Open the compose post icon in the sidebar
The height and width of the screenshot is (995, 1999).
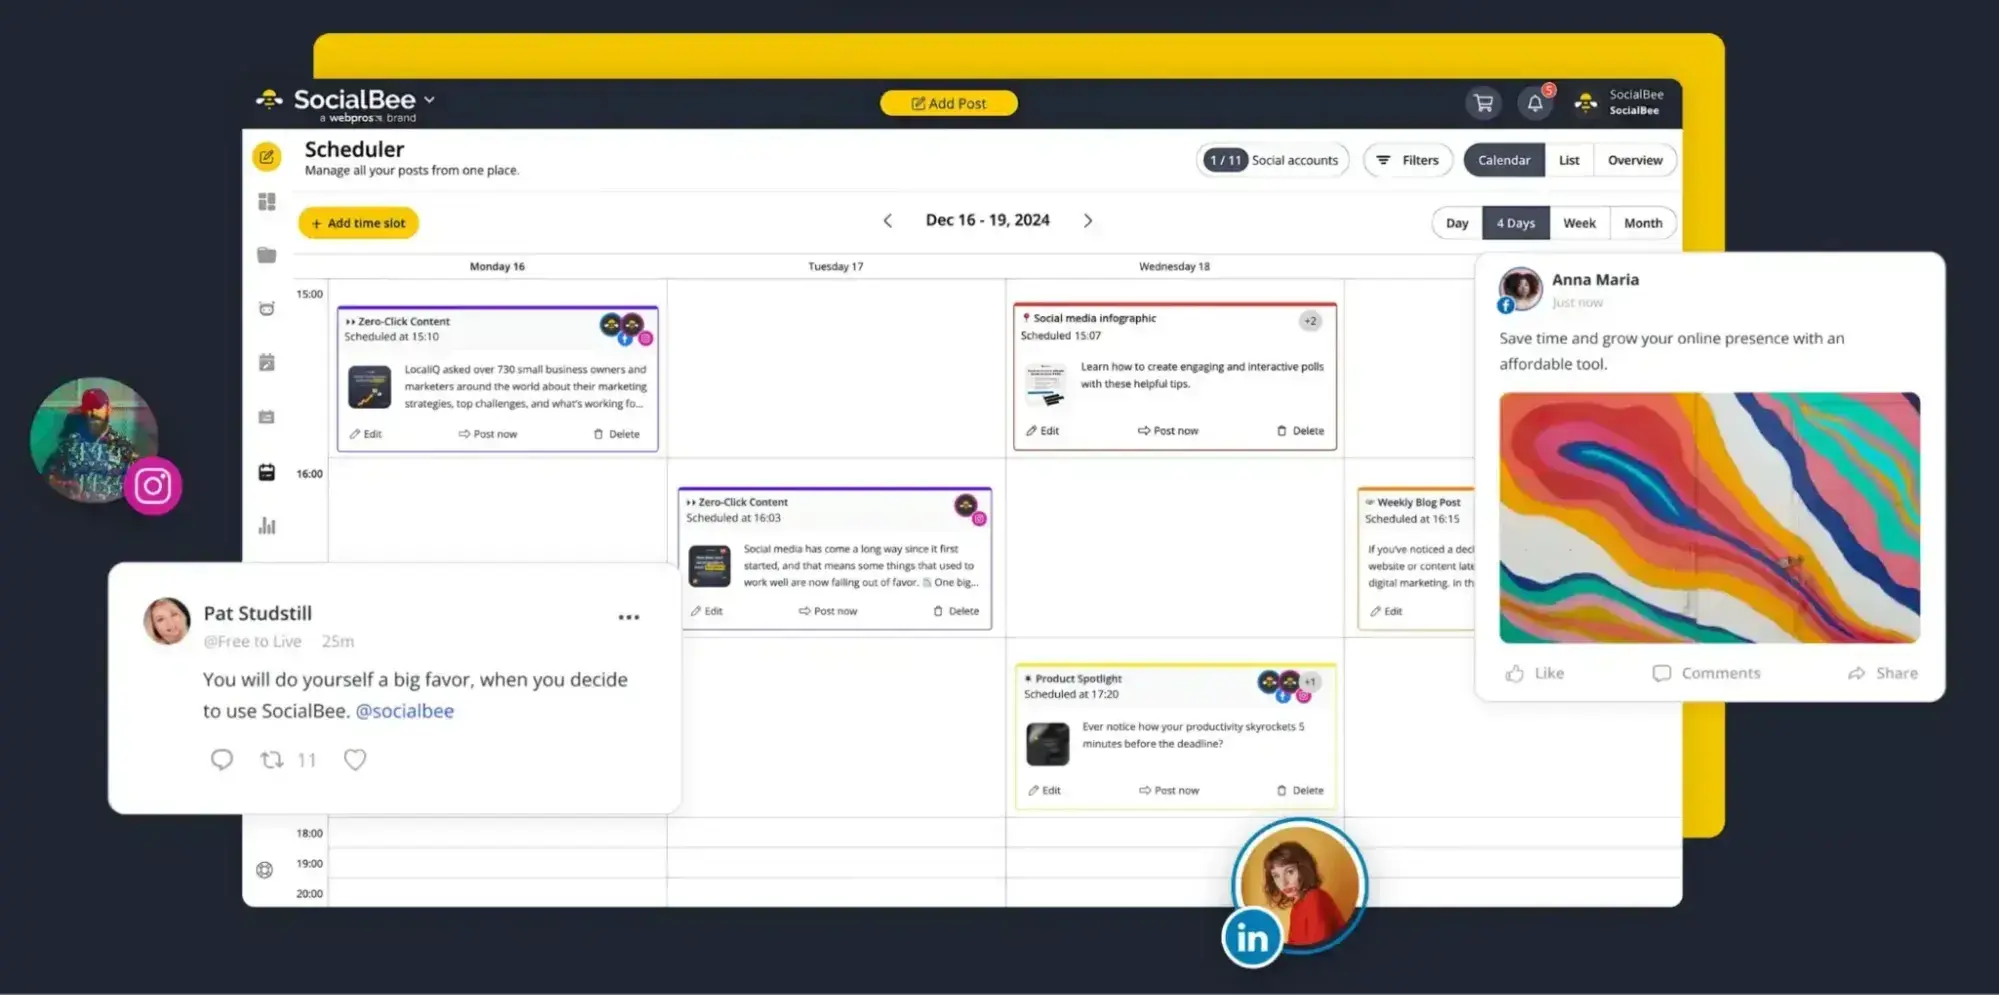point(265,156)
